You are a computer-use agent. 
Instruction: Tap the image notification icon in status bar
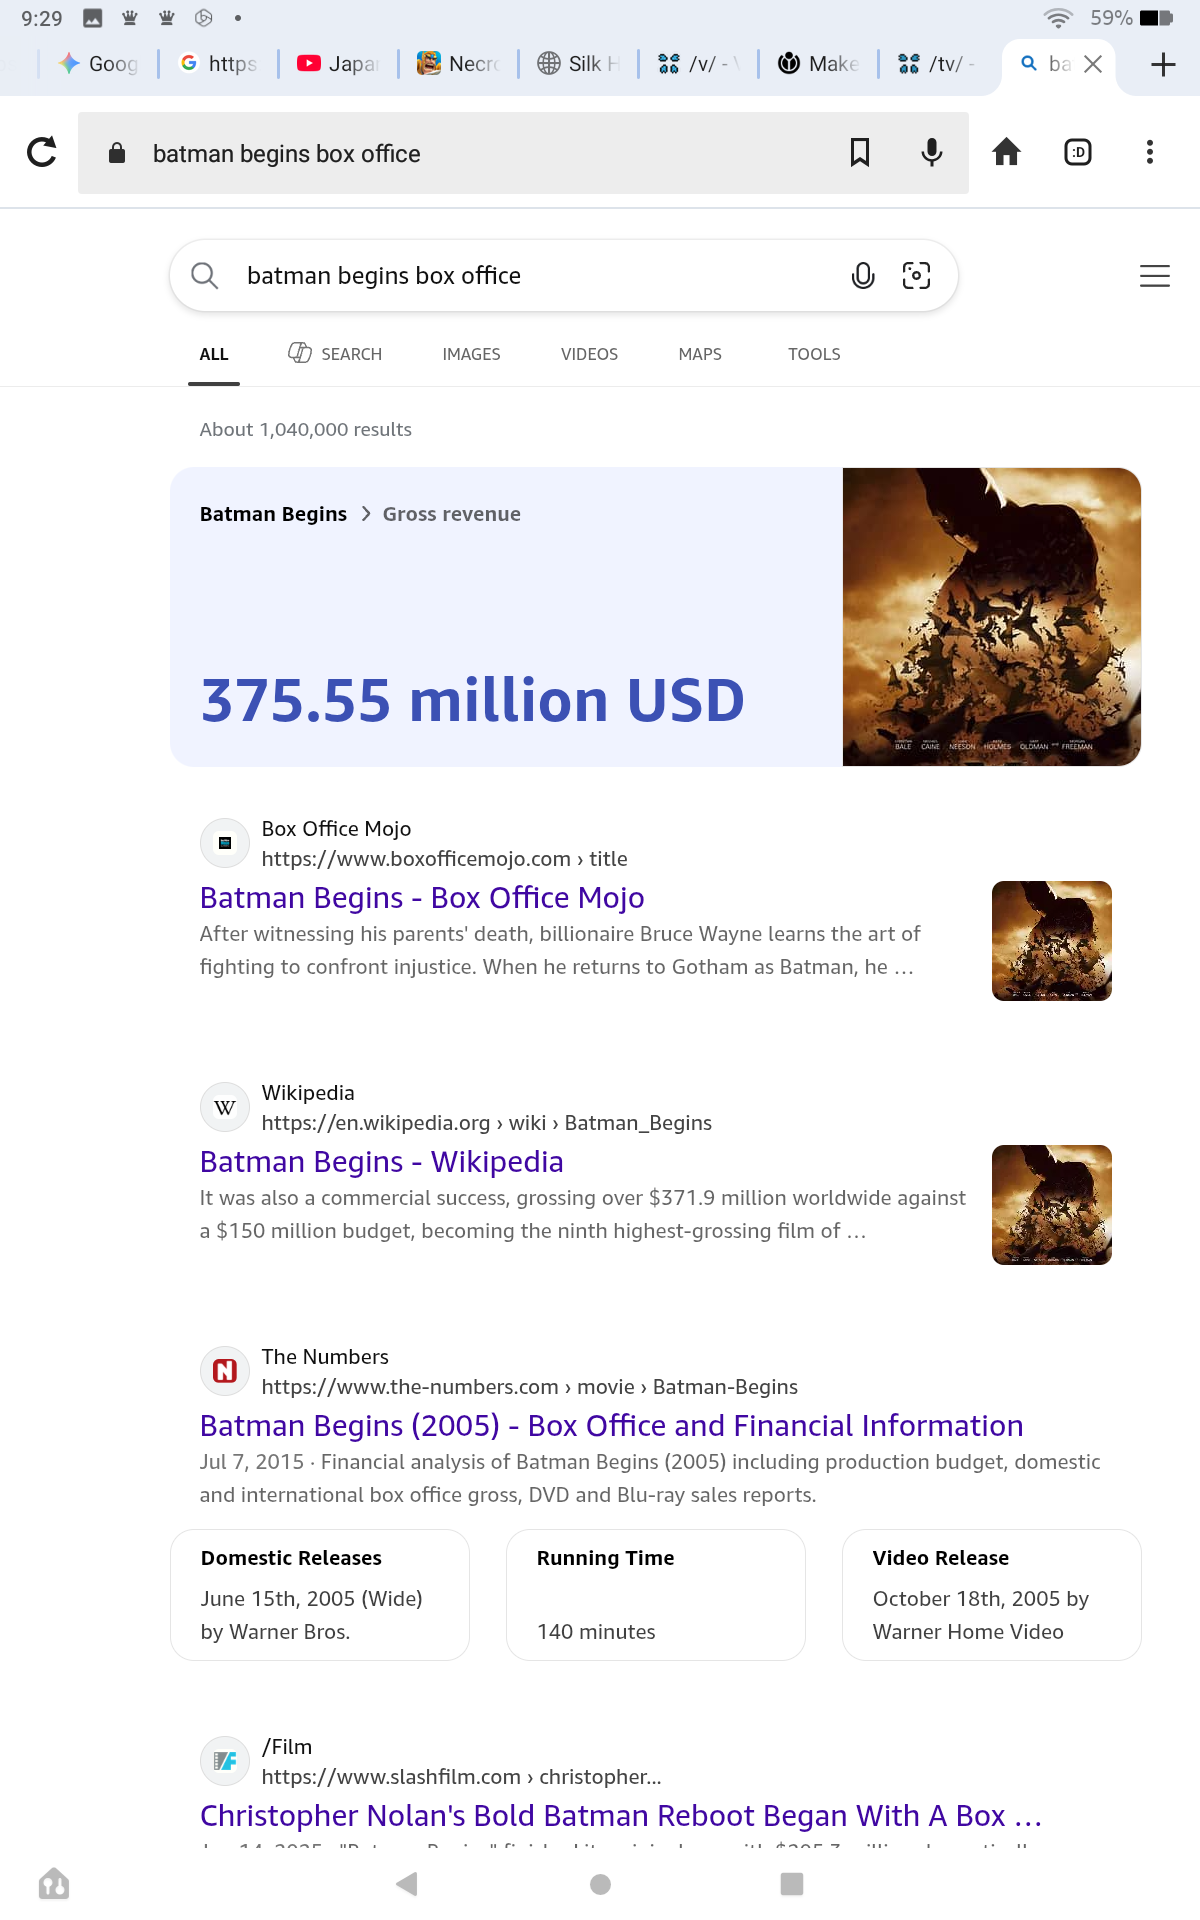point(93,18)
